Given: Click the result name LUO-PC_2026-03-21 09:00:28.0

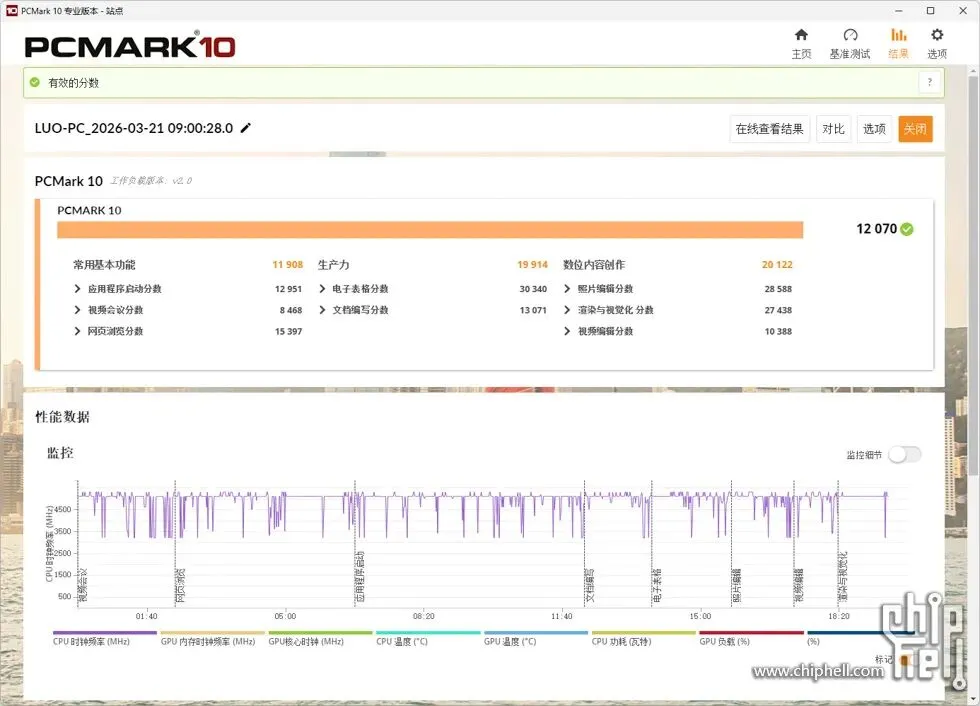Looking at the screenshot, I should pos(134,128).
